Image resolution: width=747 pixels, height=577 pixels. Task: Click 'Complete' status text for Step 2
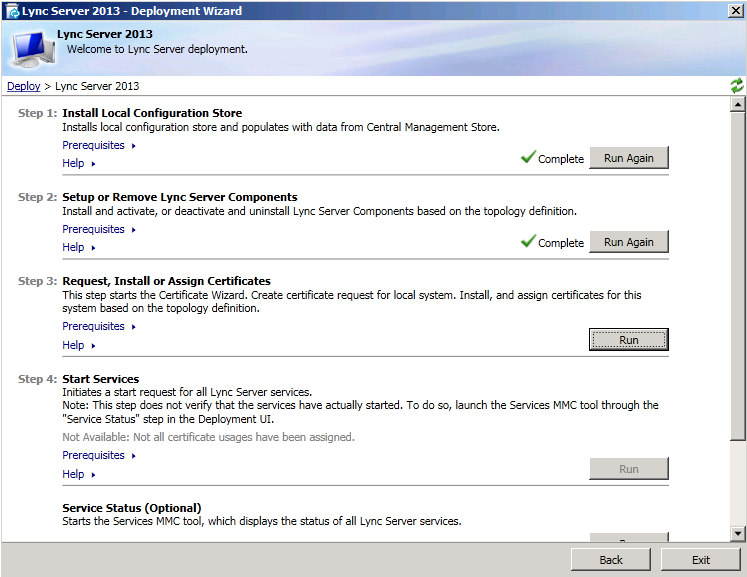point(561,243)
